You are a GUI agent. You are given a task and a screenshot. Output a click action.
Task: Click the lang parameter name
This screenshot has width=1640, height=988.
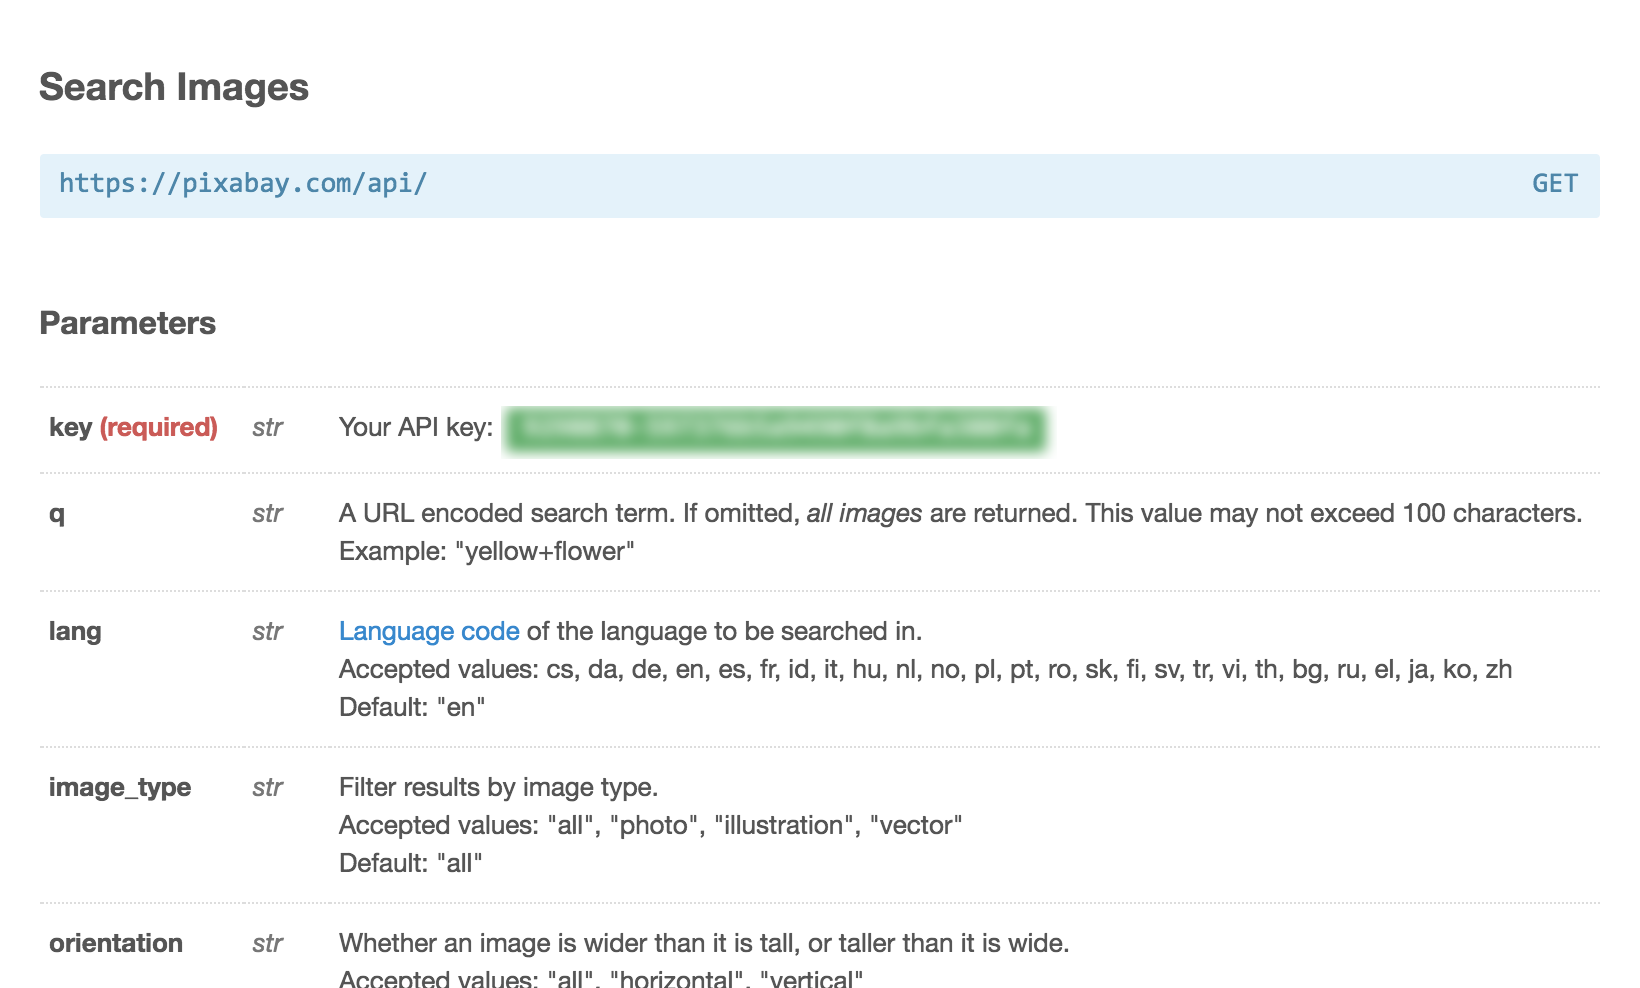pyautogui.click(x=75, y=631)
